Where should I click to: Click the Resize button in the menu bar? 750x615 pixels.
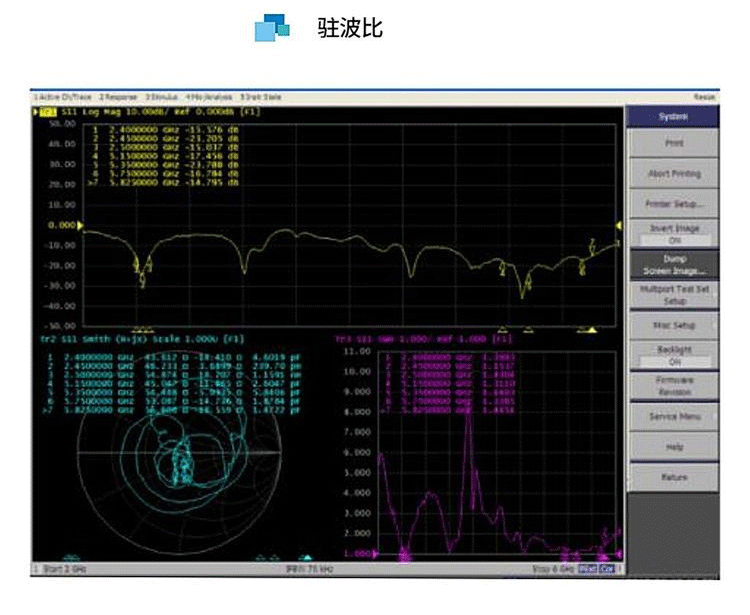tap(704, 97)
